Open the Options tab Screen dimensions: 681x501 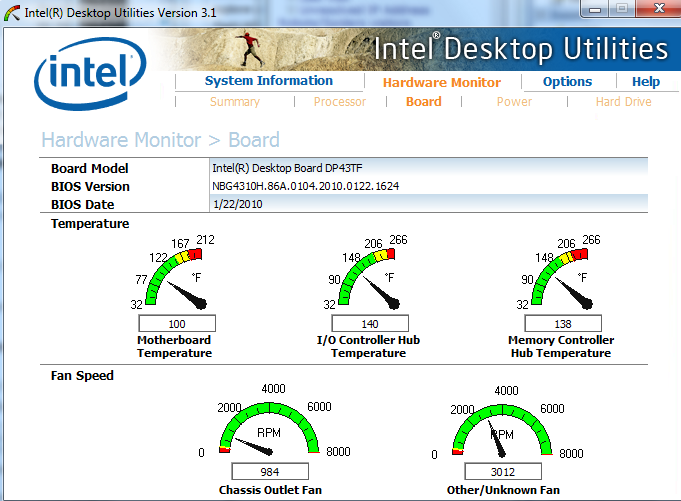pos(567,82)
